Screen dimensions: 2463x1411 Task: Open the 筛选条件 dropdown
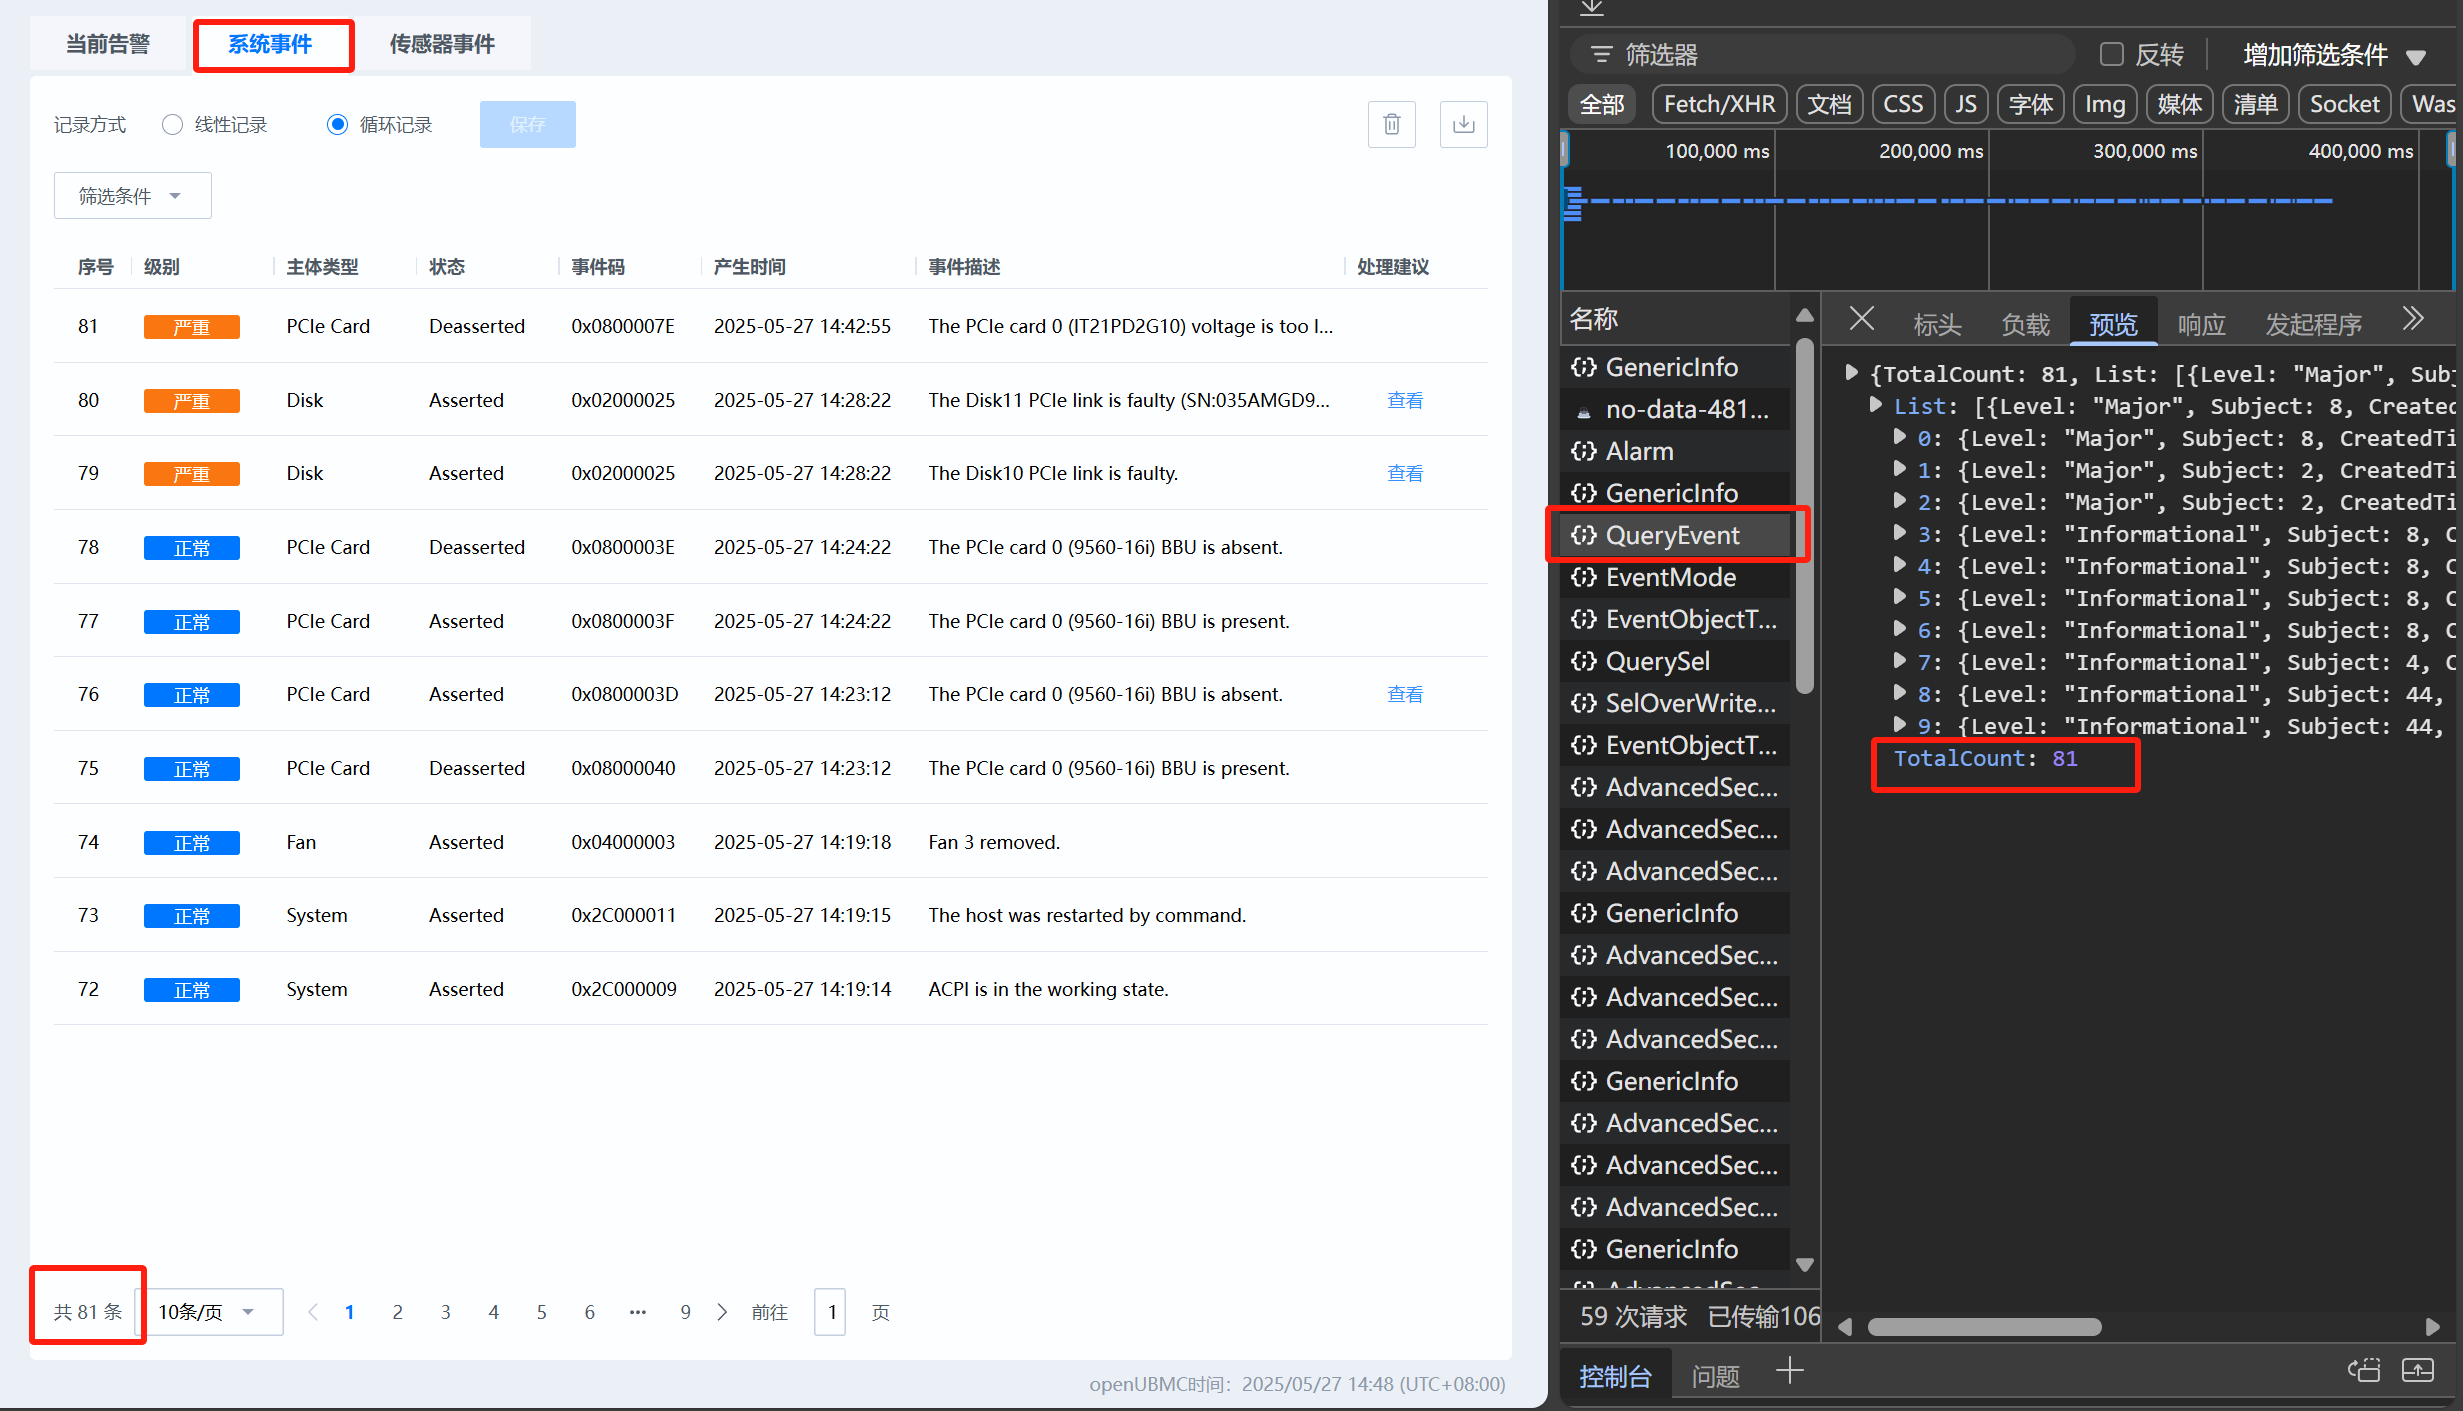coord(132,196)
